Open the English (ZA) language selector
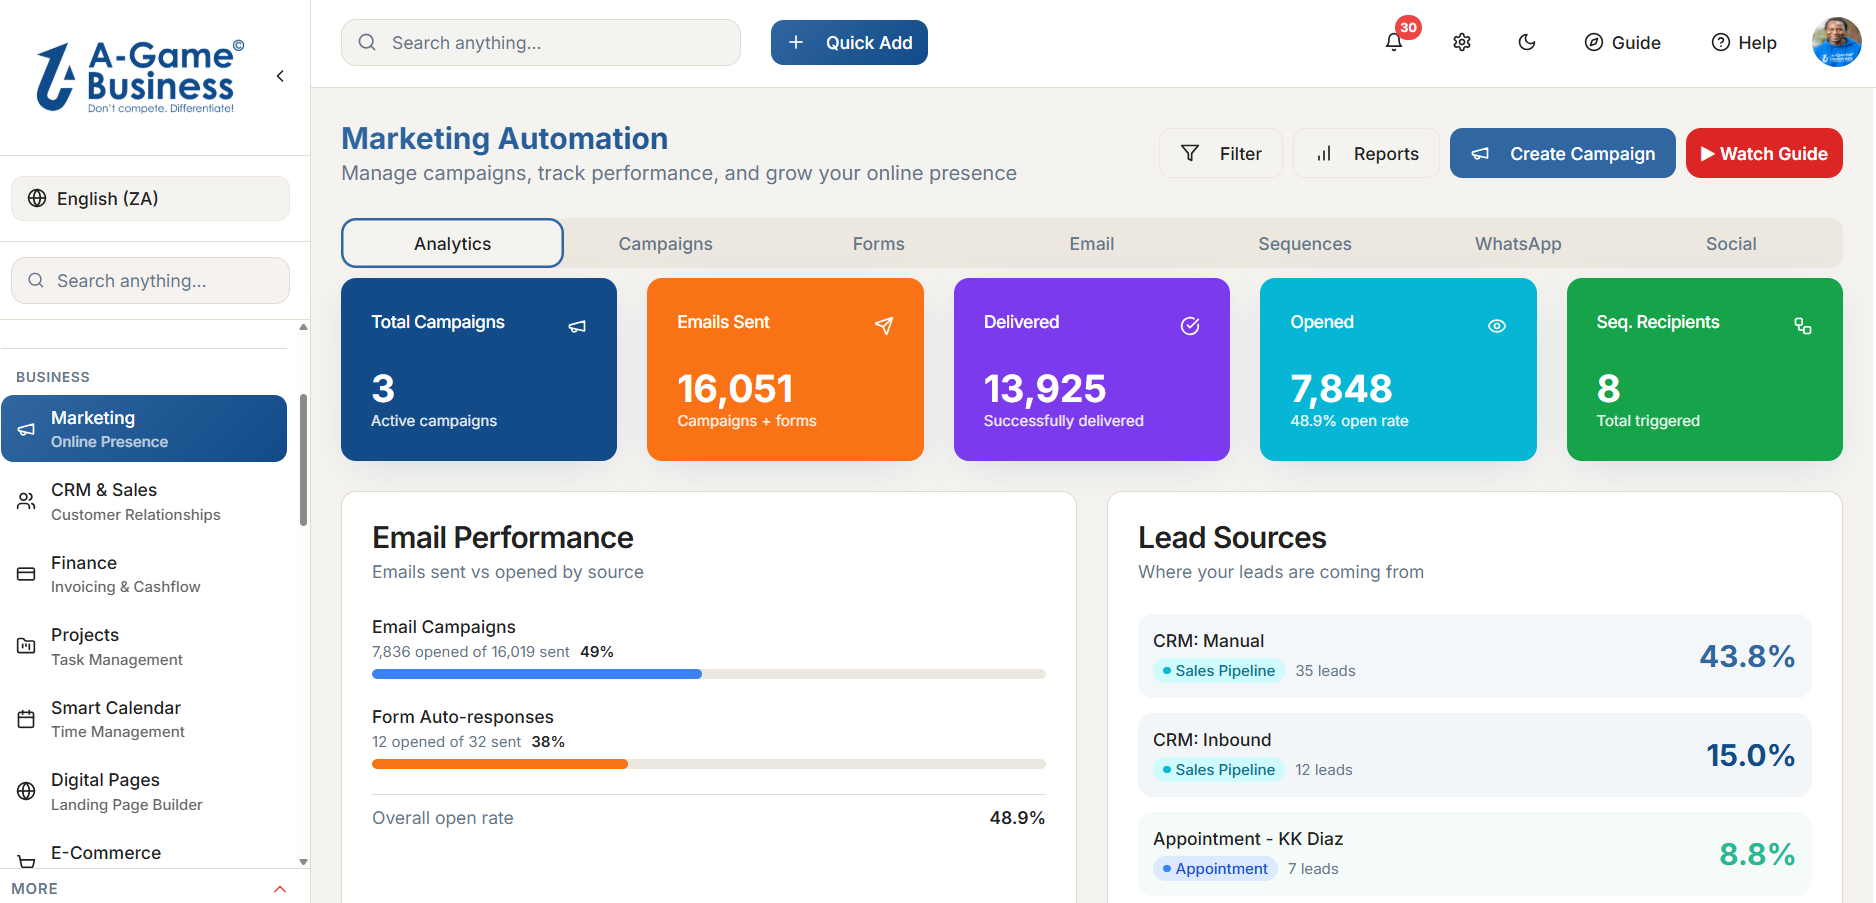Image resolution: width=1876 pixels, height=903 pixels. [x=150, y=198]
